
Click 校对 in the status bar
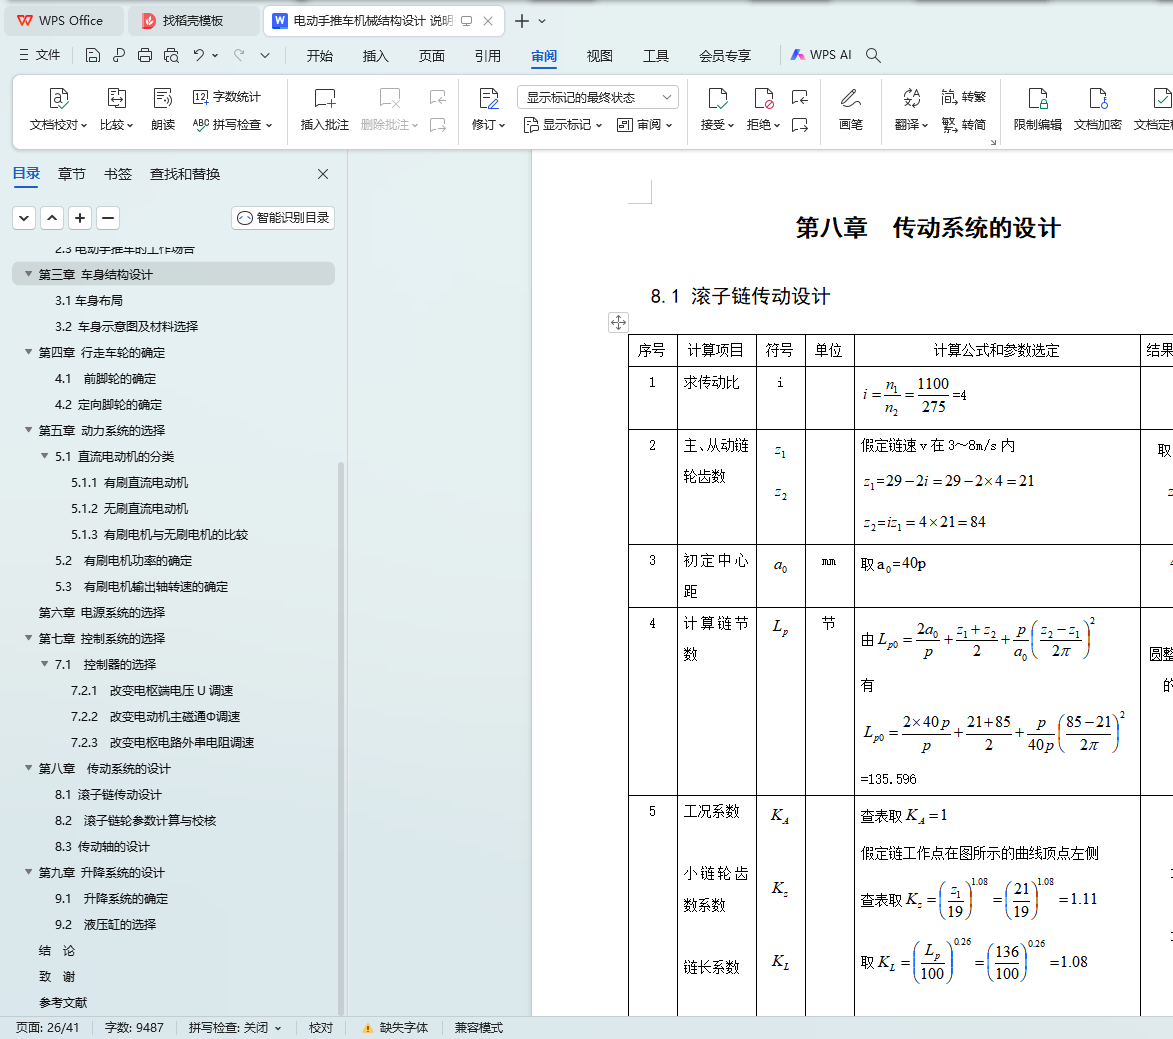(x=321, y=1028)
